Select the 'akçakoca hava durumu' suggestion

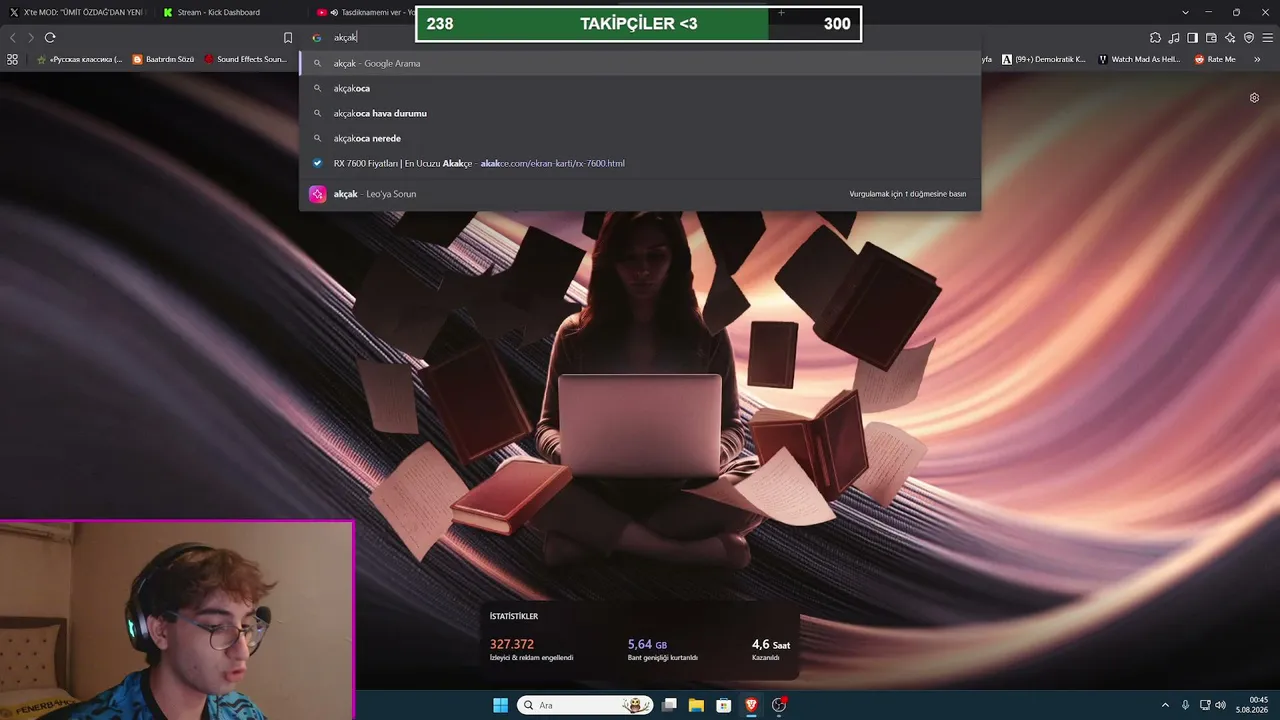tap(640, 113)
